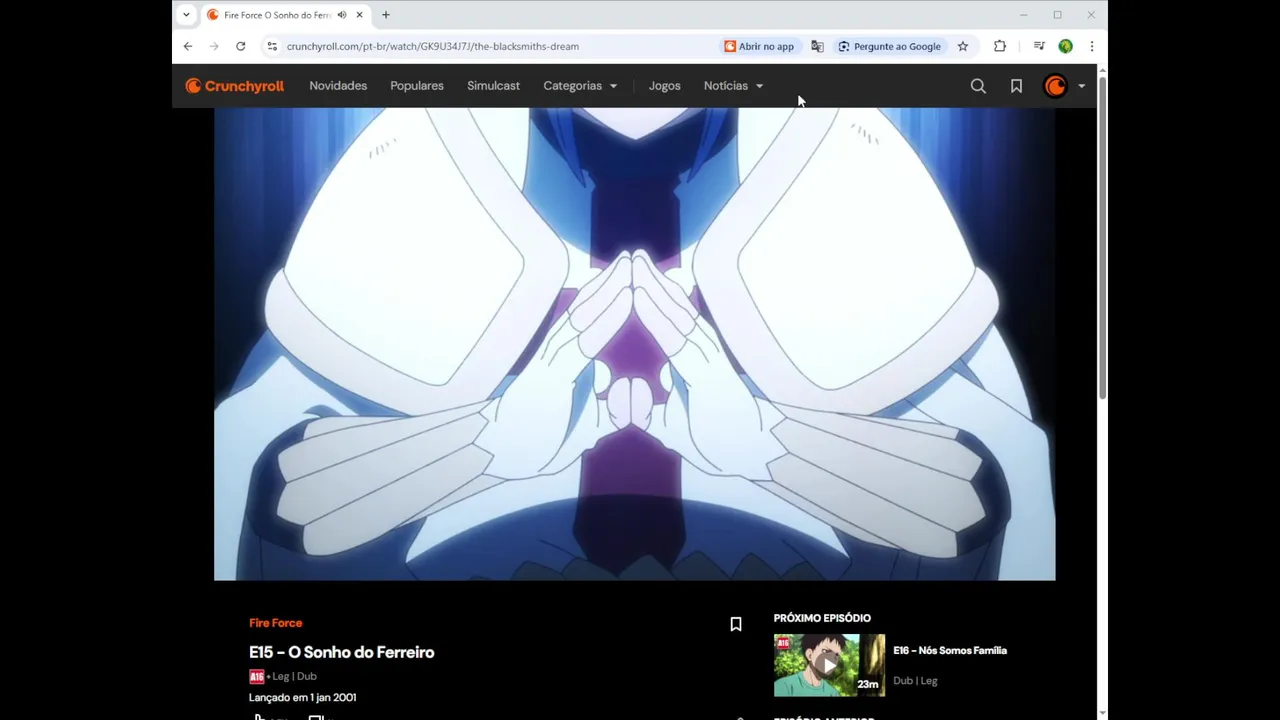Viewport: 1280px width, 720px height.
Task: Close the Fire Force tab
Action: (359, 15)
